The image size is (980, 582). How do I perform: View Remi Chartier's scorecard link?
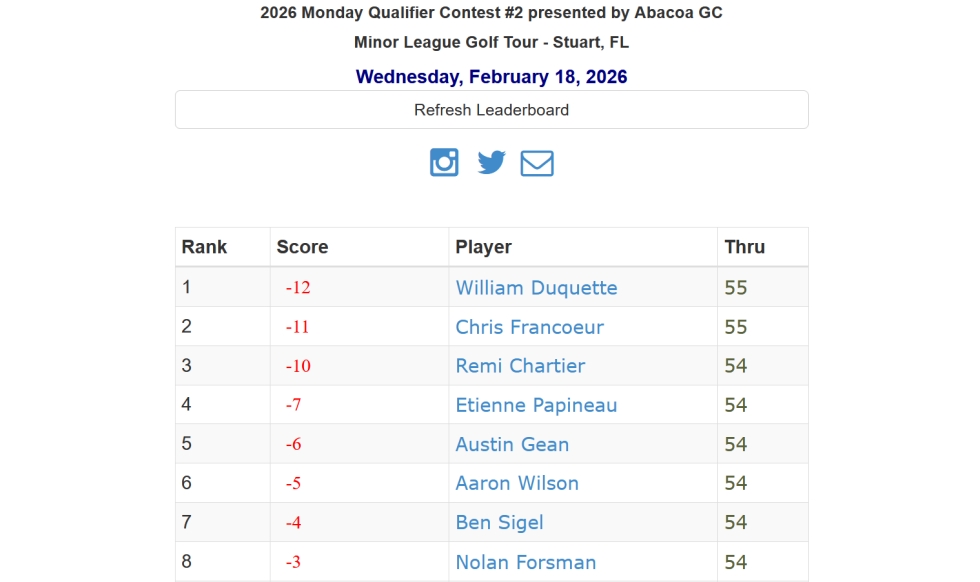tap(520, 365)
